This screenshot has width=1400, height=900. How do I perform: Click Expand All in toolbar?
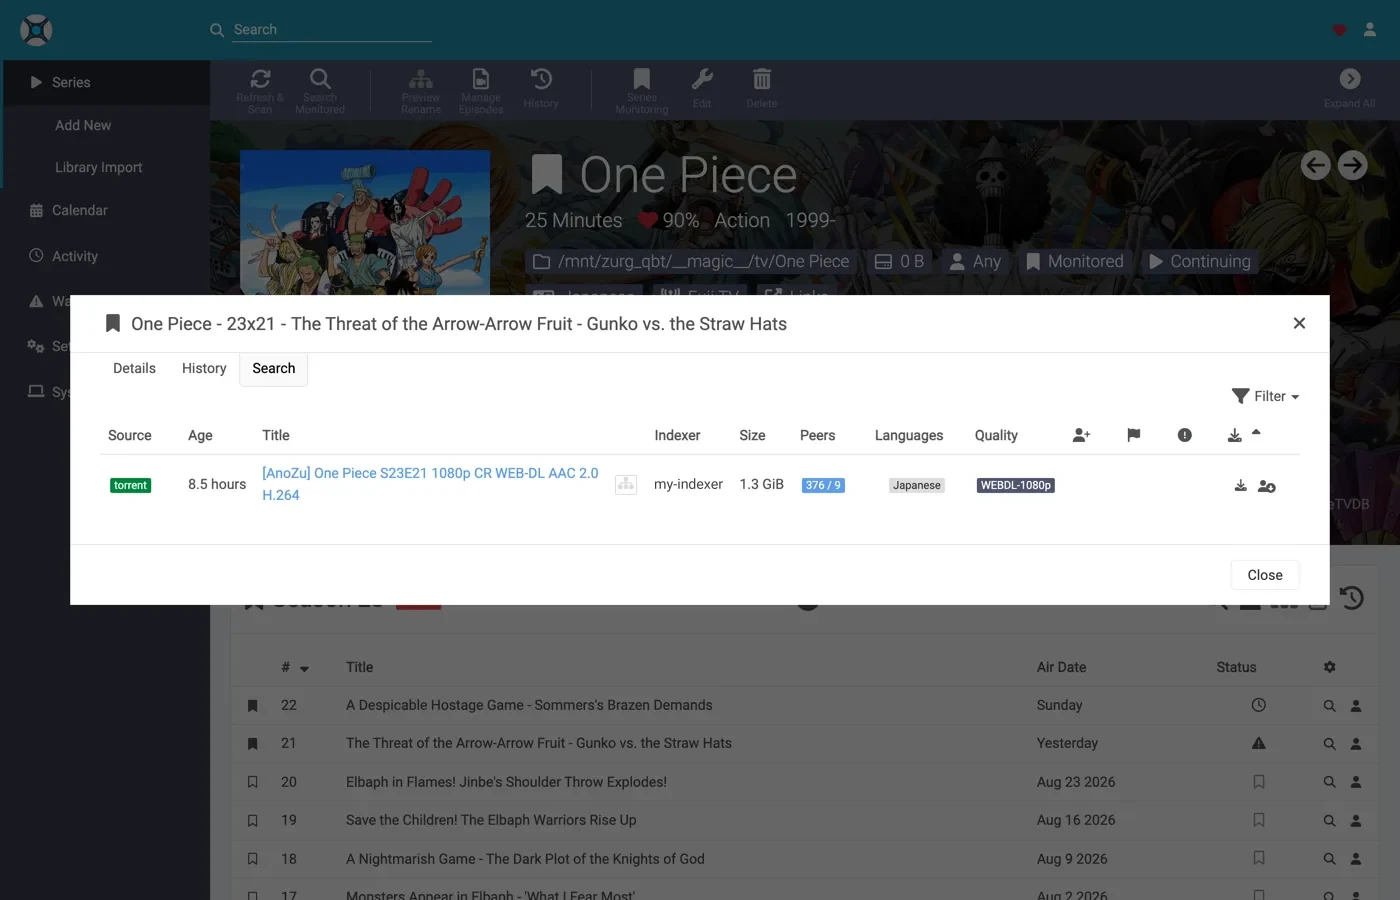tap(1349, 89)
